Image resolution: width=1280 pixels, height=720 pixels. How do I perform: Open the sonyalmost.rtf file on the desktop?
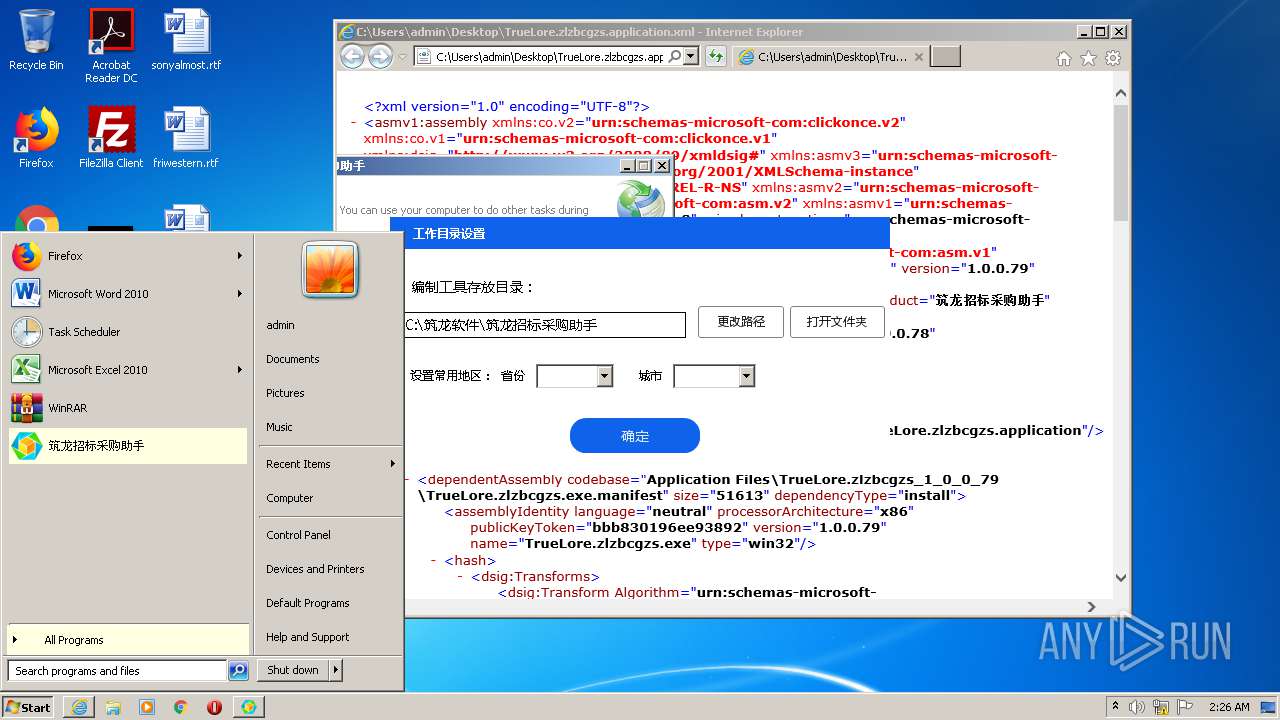(x=186, y=40)
